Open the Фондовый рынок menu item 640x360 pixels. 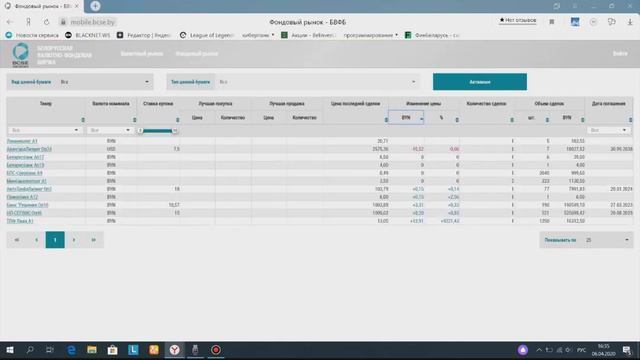pos(196,53)
